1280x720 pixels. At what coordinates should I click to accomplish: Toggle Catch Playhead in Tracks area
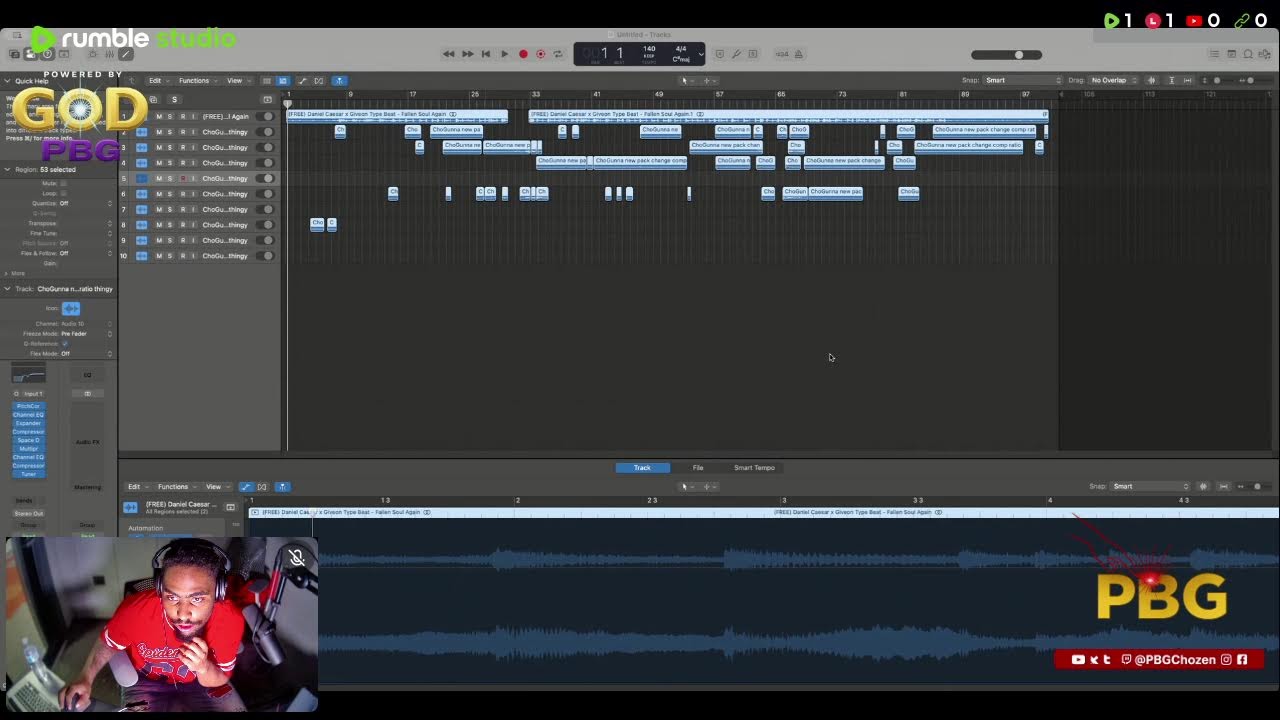click(339, 81)
